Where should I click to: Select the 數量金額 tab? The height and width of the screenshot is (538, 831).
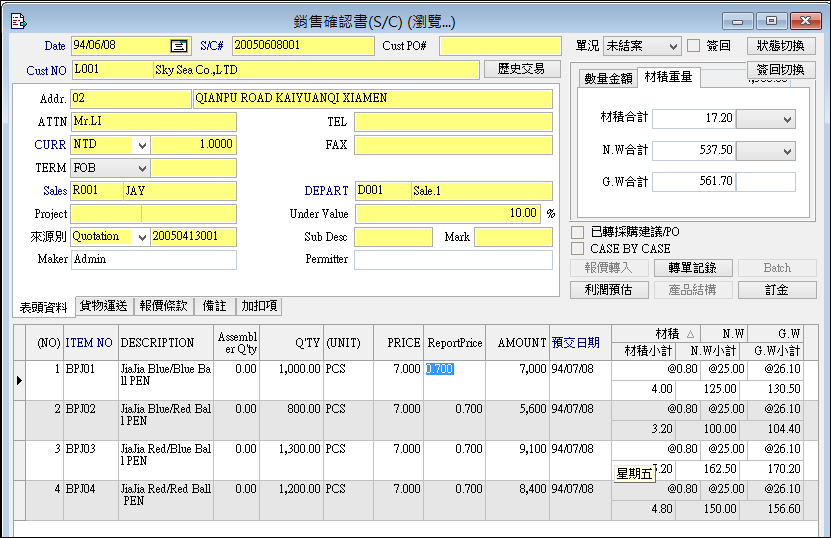tap(608, 78)
